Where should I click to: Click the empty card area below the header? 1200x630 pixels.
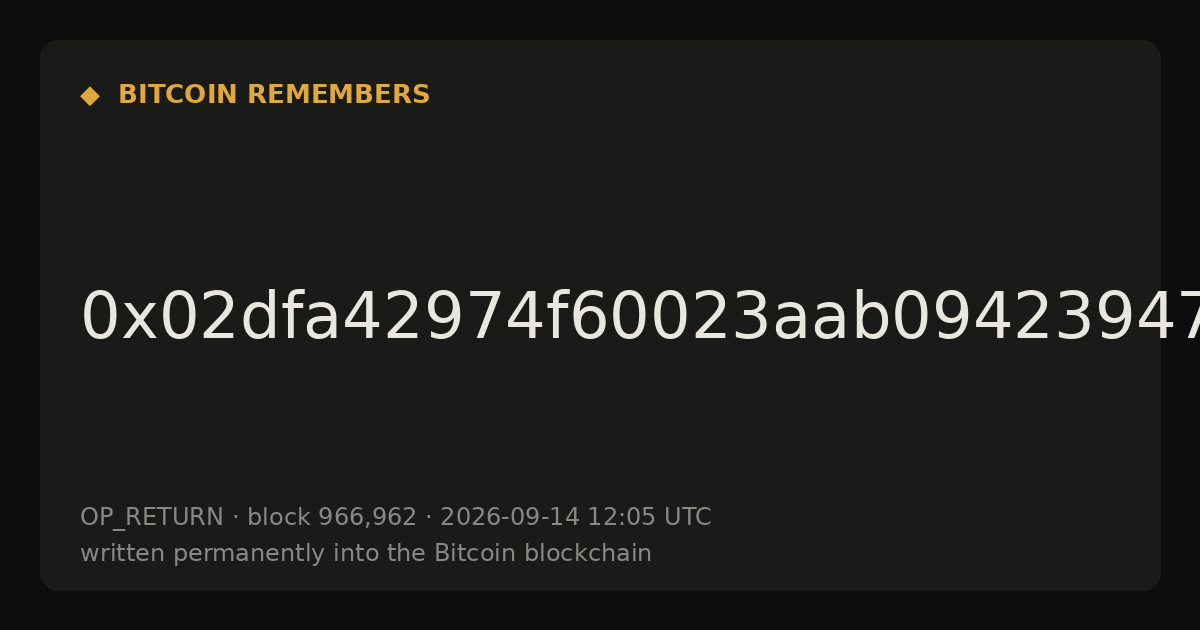click(600, 200)
